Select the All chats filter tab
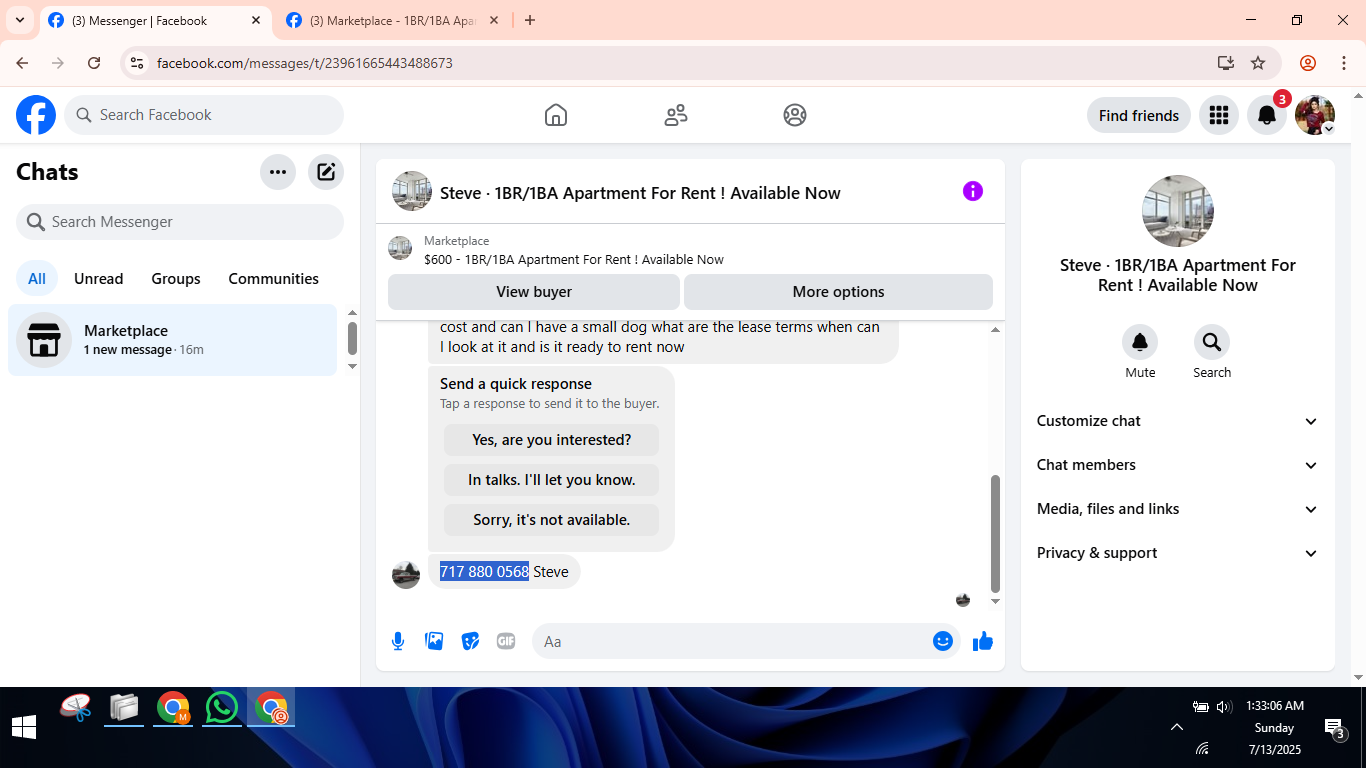Screen dimensions: 1366x768 click(x=37, y=279)
